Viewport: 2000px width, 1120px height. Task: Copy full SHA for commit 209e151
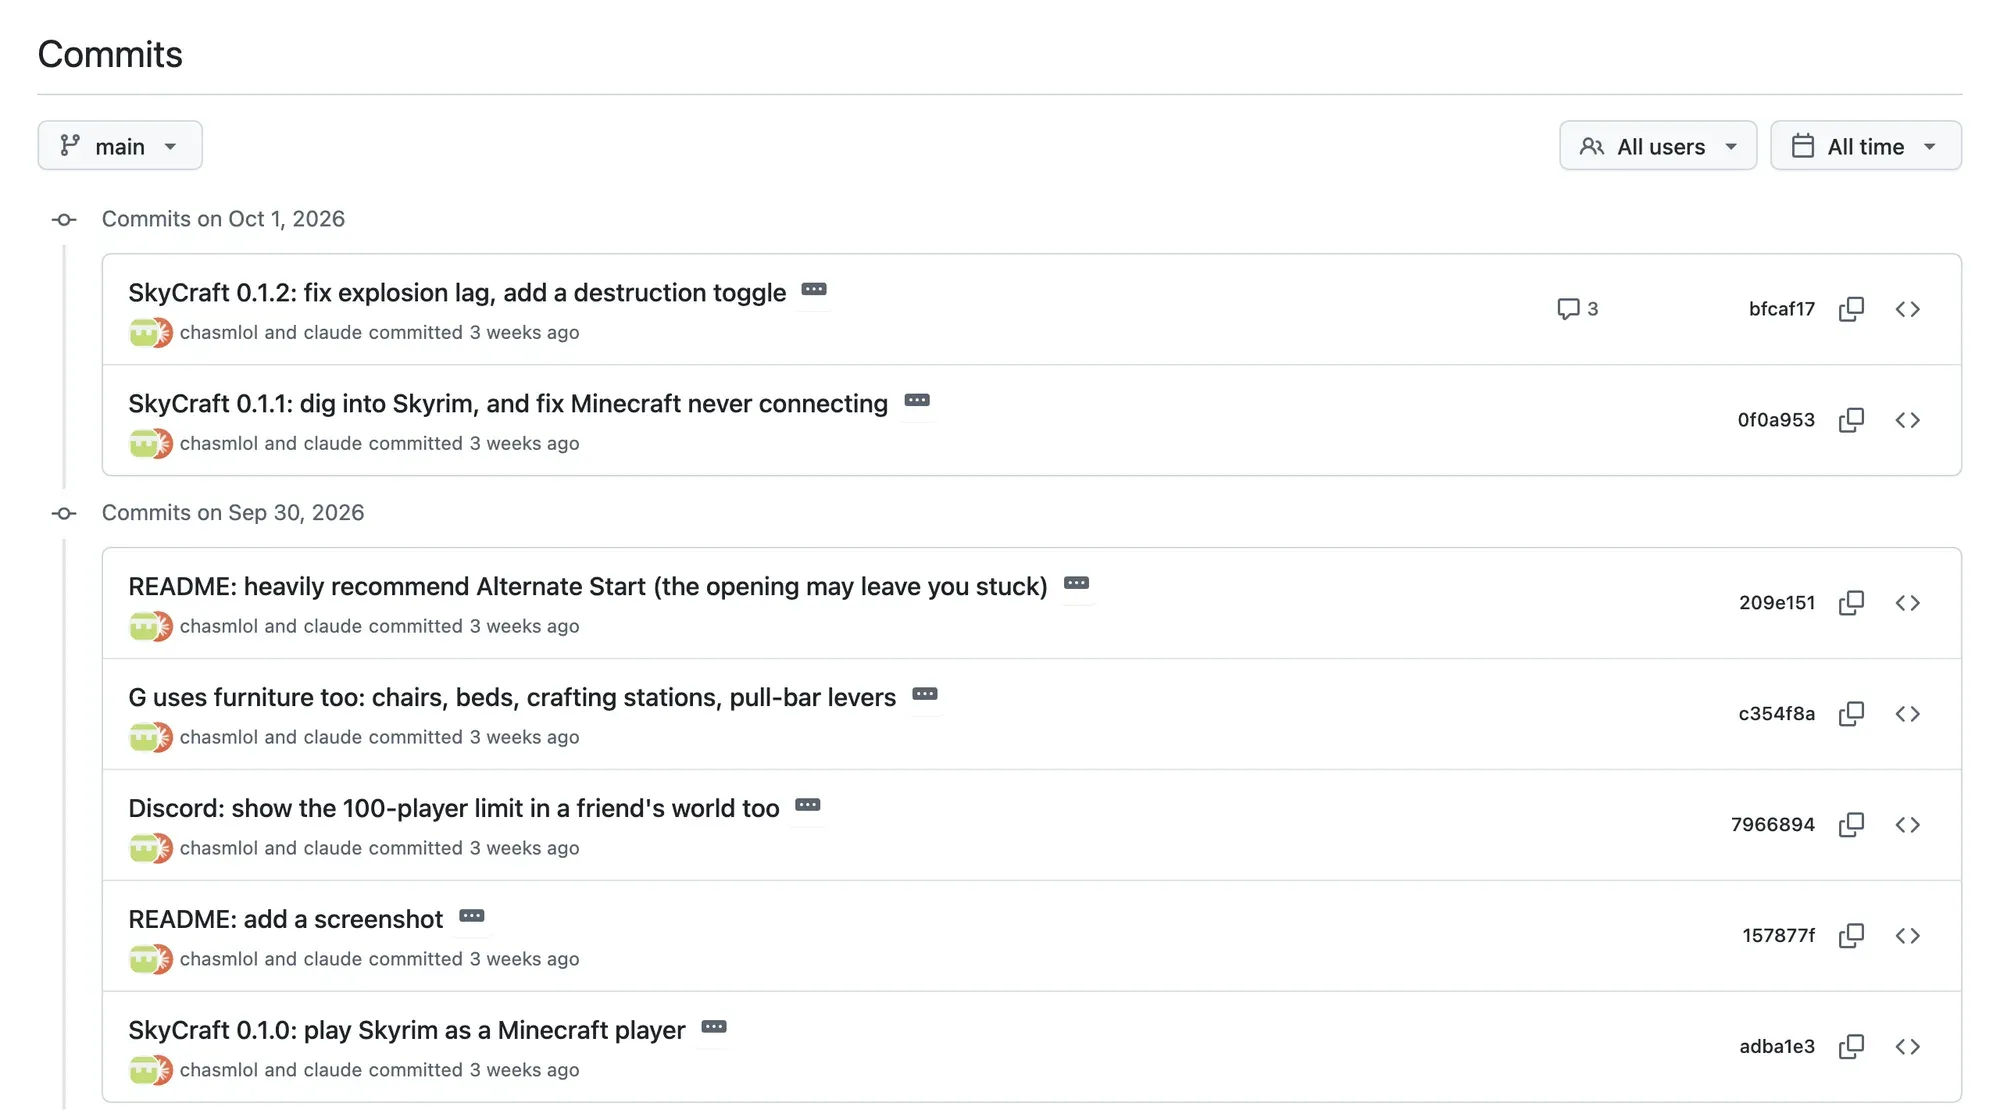click(1851, 603)
